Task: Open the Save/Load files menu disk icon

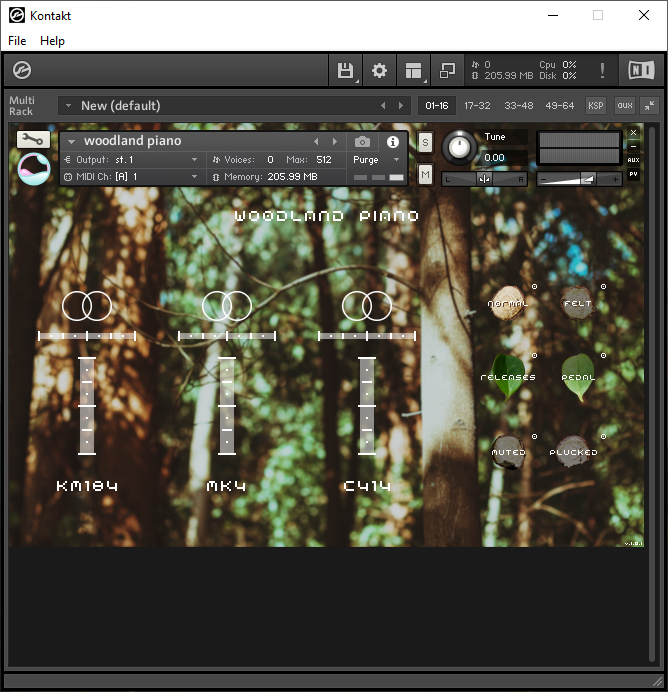Action: click(x=345, y=71)
